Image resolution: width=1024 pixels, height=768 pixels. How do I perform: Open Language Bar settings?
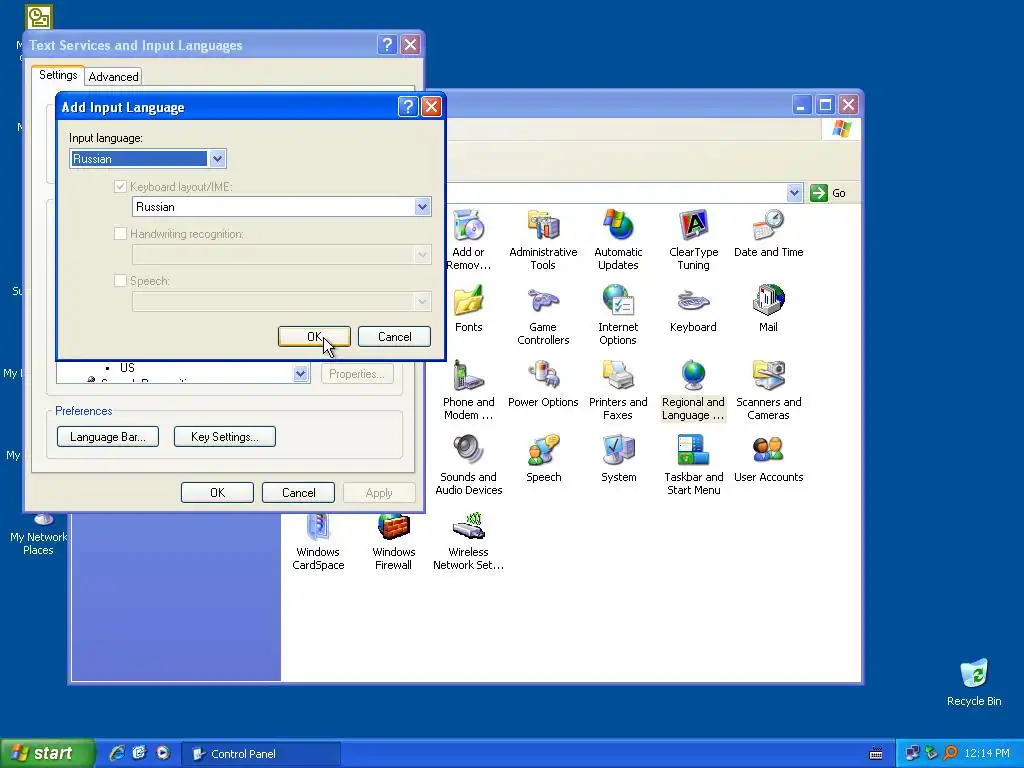click(x=108, y=437)
